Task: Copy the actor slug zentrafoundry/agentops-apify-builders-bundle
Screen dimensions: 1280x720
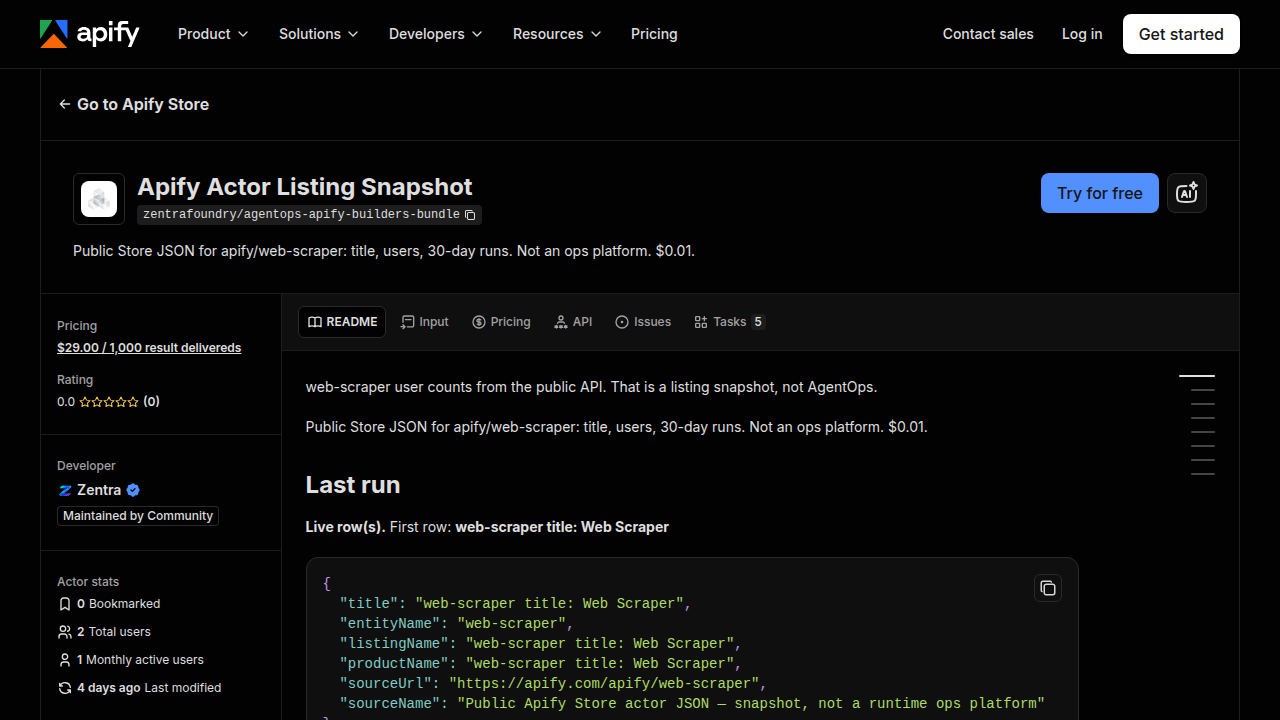Action: pos(470,215)
